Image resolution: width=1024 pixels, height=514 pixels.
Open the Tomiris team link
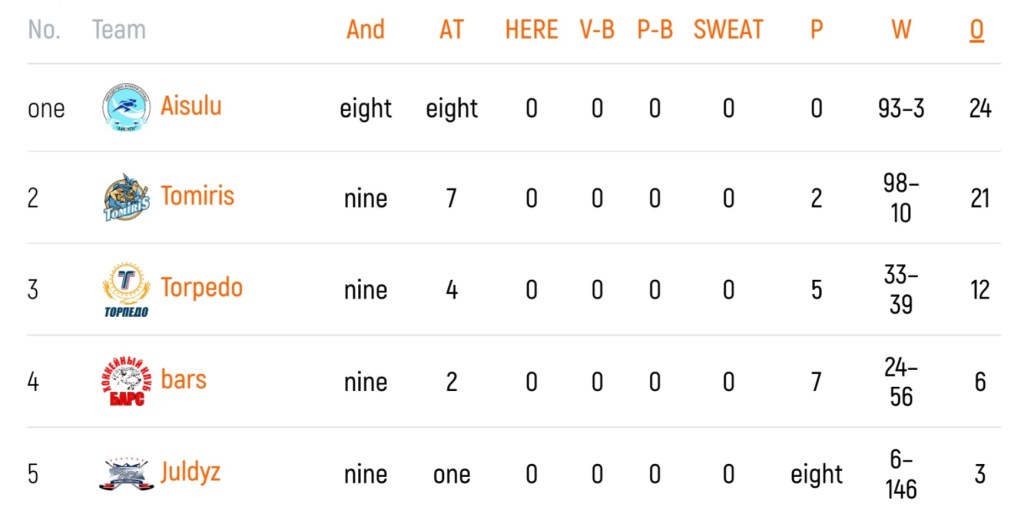pyautogui.click(x=197, y=196)
